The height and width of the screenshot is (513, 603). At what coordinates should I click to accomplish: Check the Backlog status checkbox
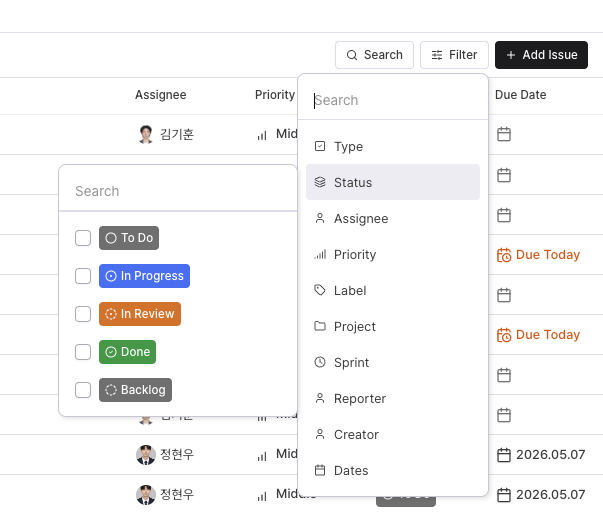pyautogui.click(x=83, y=390)
